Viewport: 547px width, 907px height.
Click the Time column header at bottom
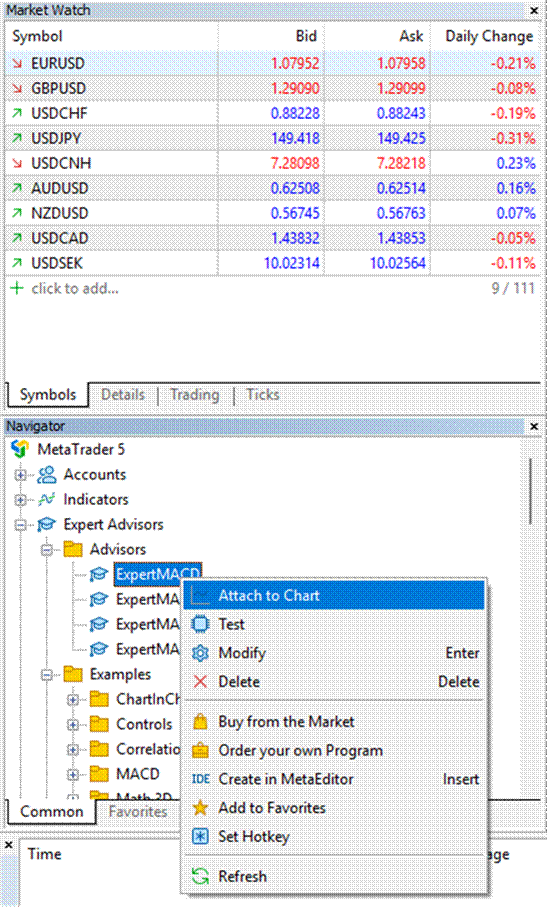click(45, 854)
